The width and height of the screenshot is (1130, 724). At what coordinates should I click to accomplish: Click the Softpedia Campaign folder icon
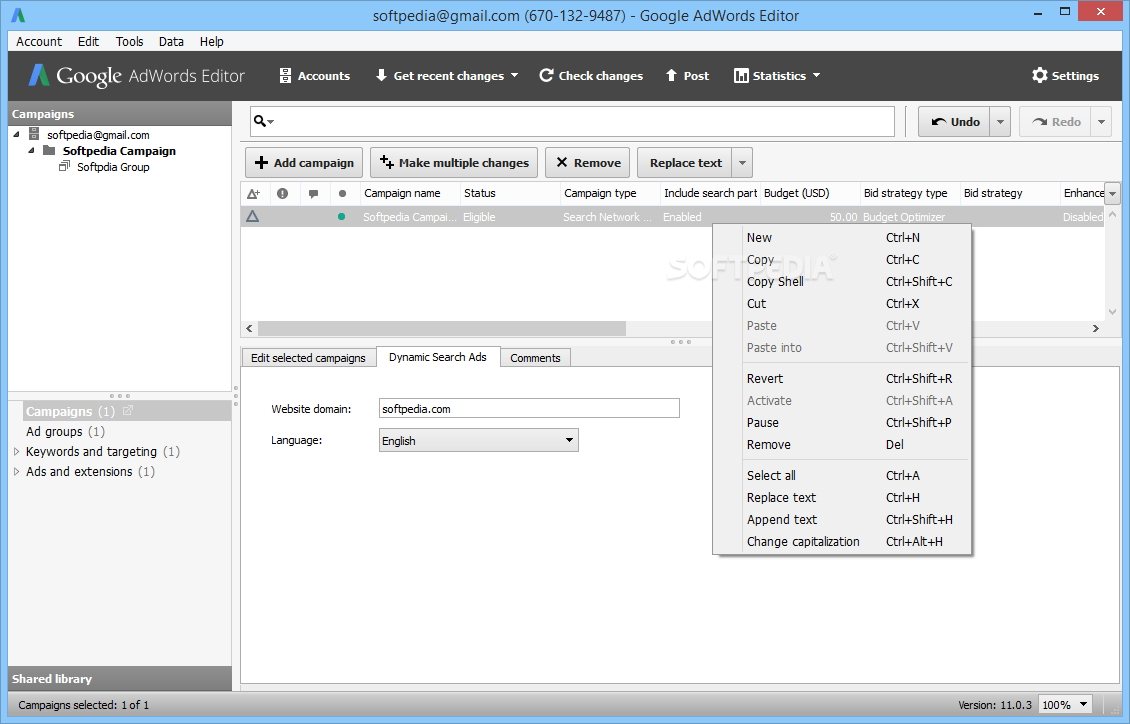(x=49, y=151)
